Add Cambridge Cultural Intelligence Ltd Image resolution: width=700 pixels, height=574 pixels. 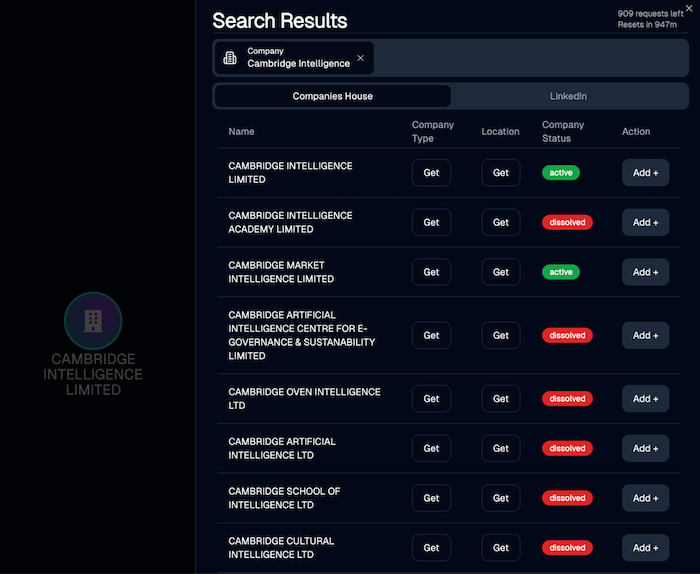point(646,548)
